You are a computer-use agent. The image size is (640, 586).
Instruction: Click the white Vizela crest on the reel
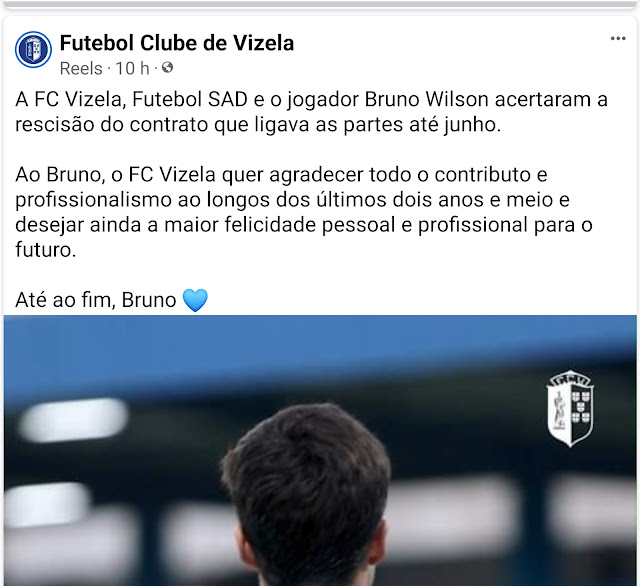(570, 408)
